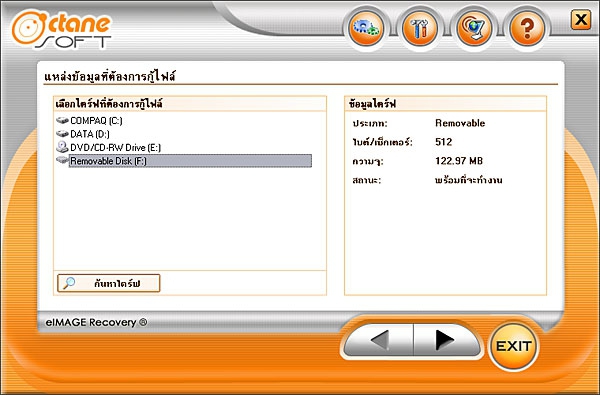
Task: Click the orange EXIT button
Action: point(513,346)
